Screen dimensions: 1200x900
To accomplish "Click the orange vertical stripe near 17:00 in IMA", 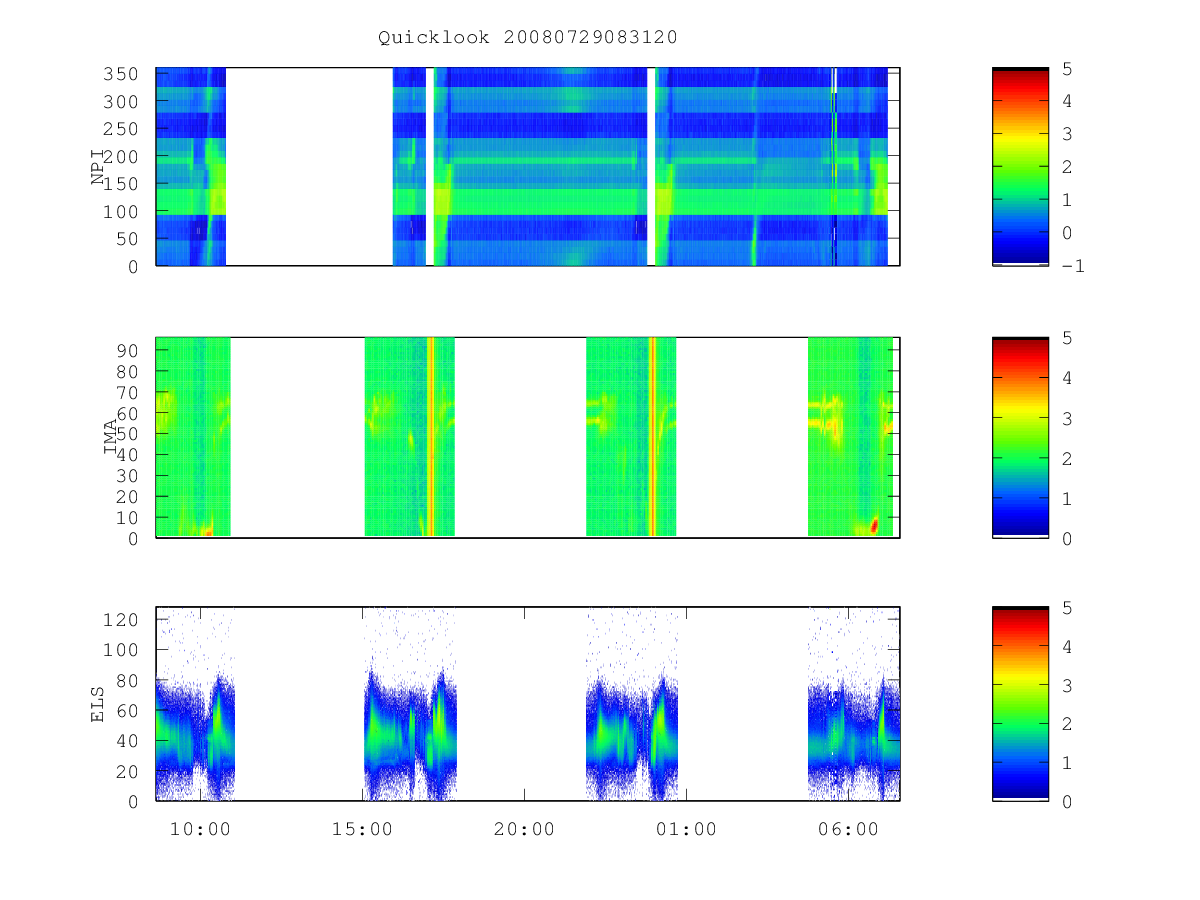I will click(x=430, y=437).
